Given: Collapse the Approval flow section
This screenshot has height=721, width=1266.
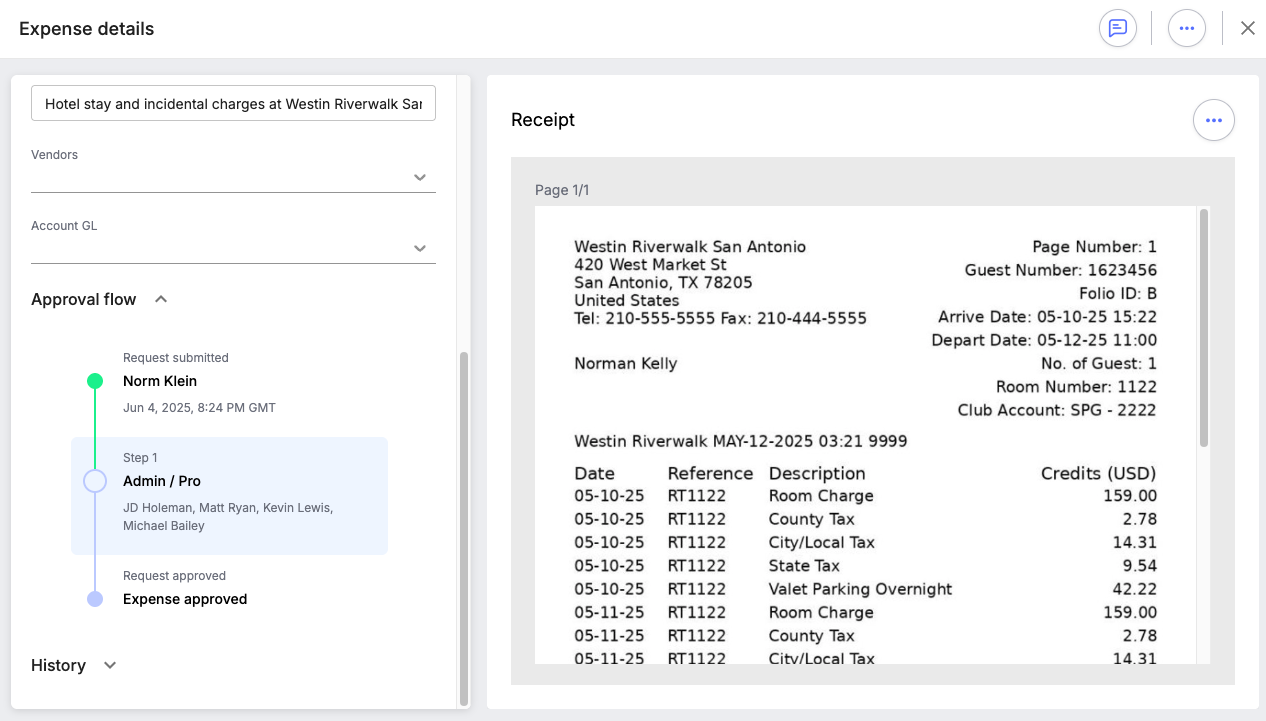Looking at the screenshot, I should (x=161, y=299).
